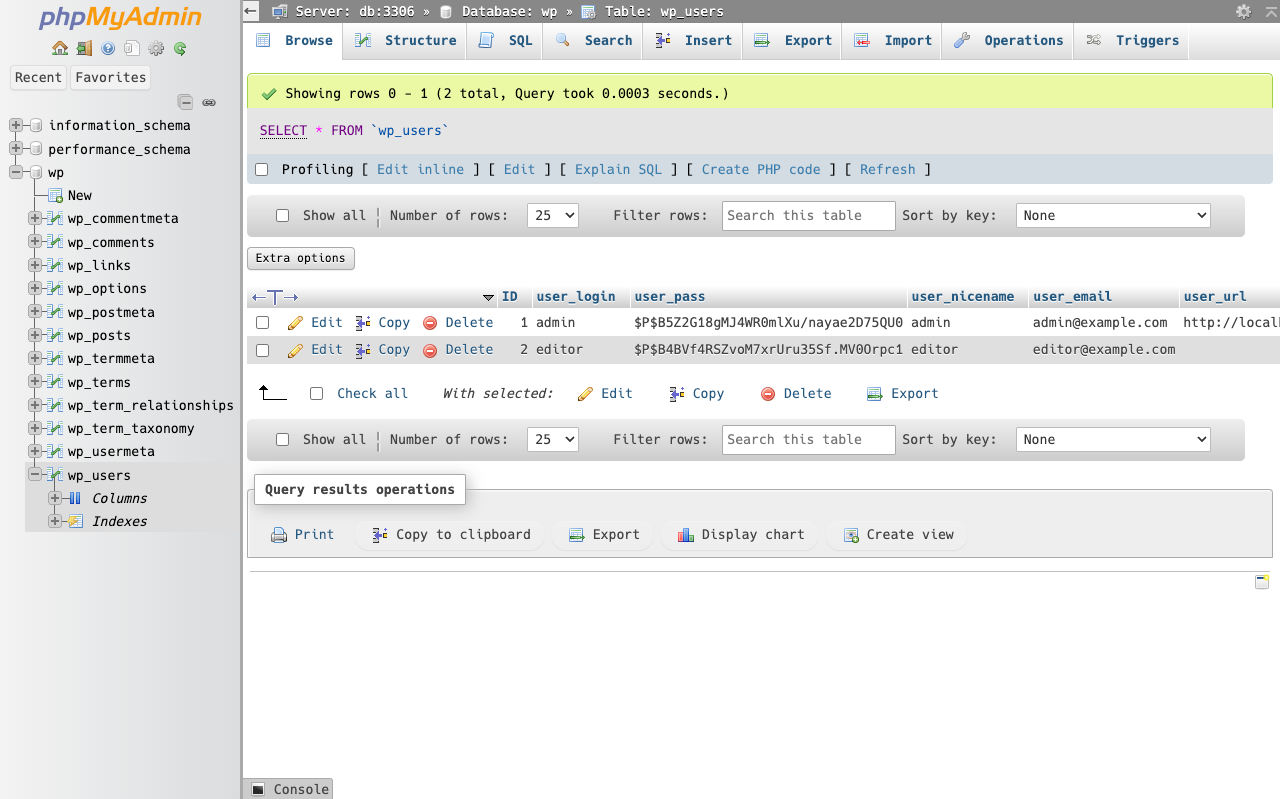
Task: Click red Delete icon for editor row
Action: click(430, 350)
